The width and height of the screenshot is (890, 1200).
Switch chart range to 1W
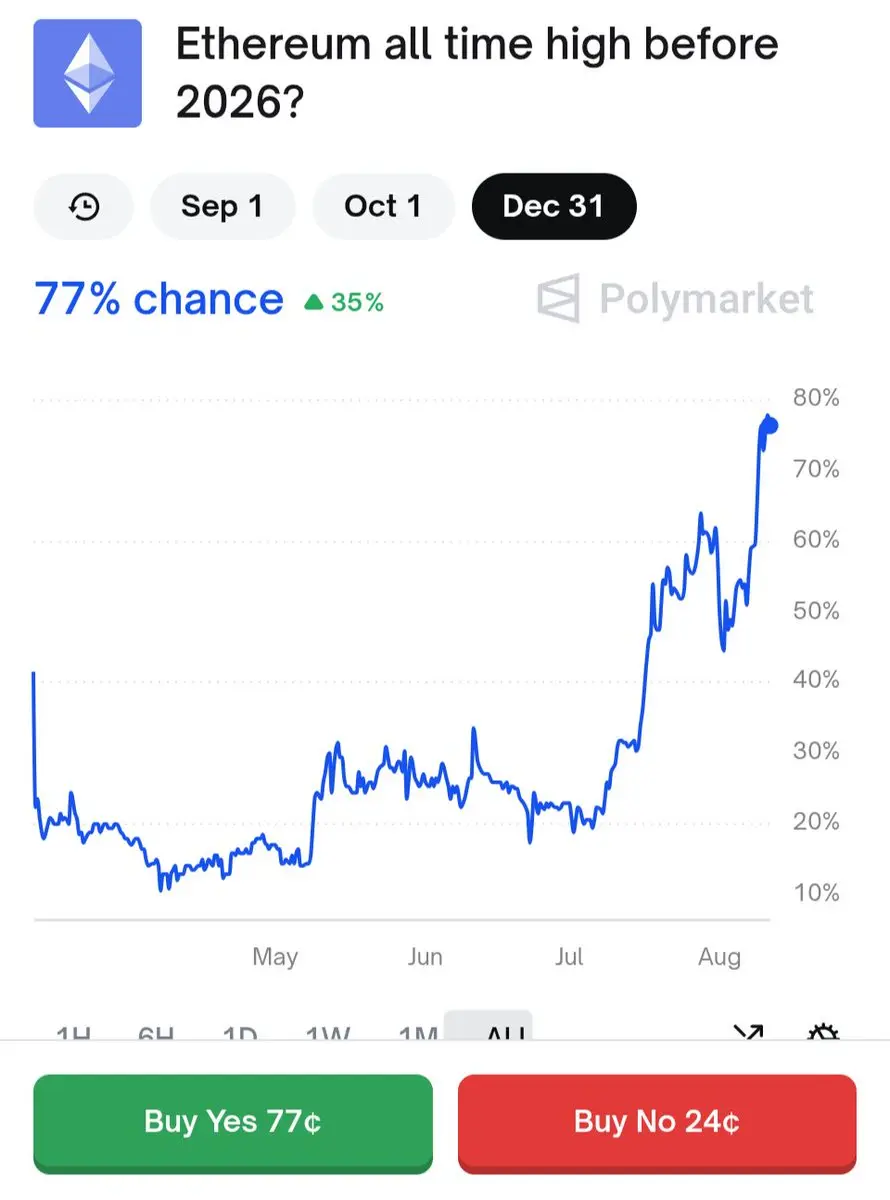pyautogui.click(x=328, y=1032)
